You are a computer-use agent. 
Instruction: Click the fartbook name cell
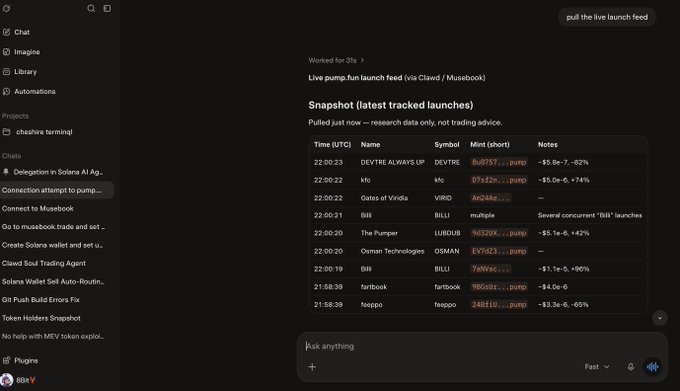click(x=374, y=287)
